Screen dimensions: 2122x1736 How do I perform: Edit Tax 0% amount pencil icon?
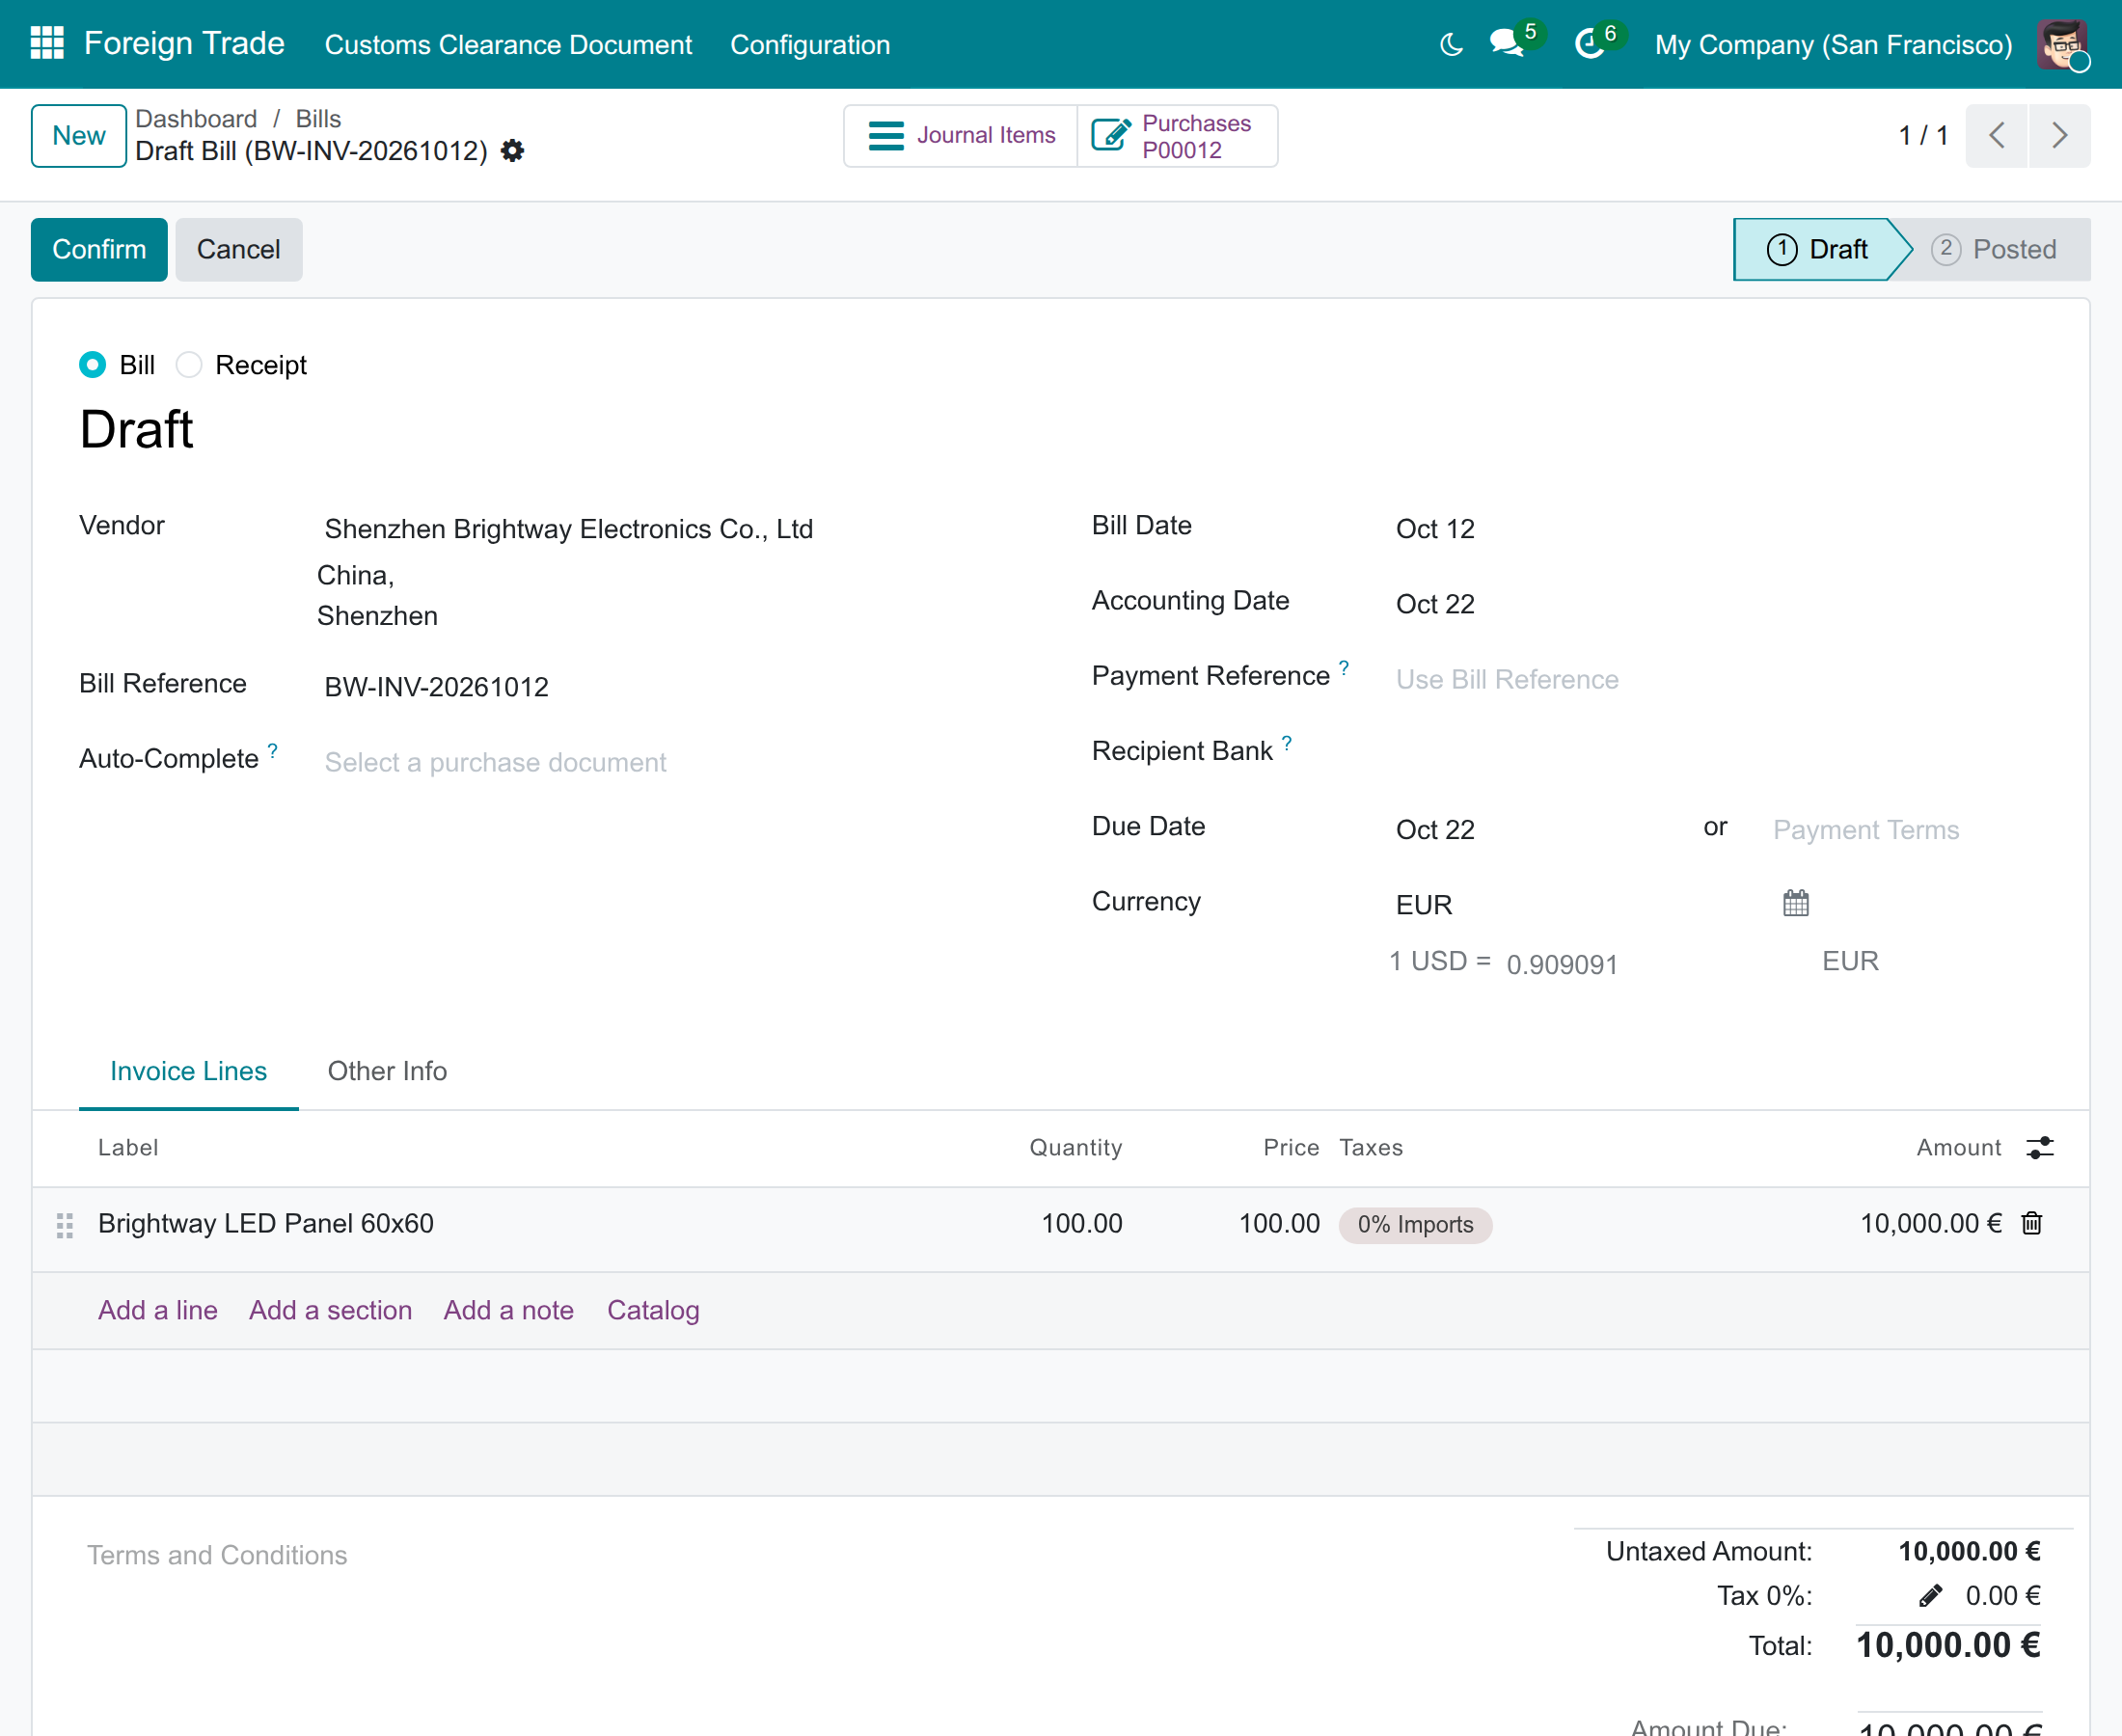[1931, 1595]
